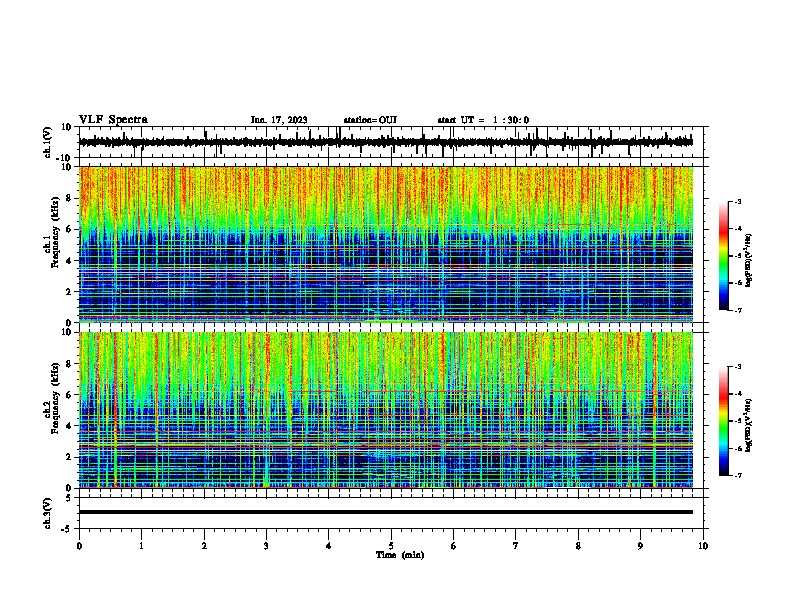Click the date label 'Jan. 17, 2023'

[279, 120]
